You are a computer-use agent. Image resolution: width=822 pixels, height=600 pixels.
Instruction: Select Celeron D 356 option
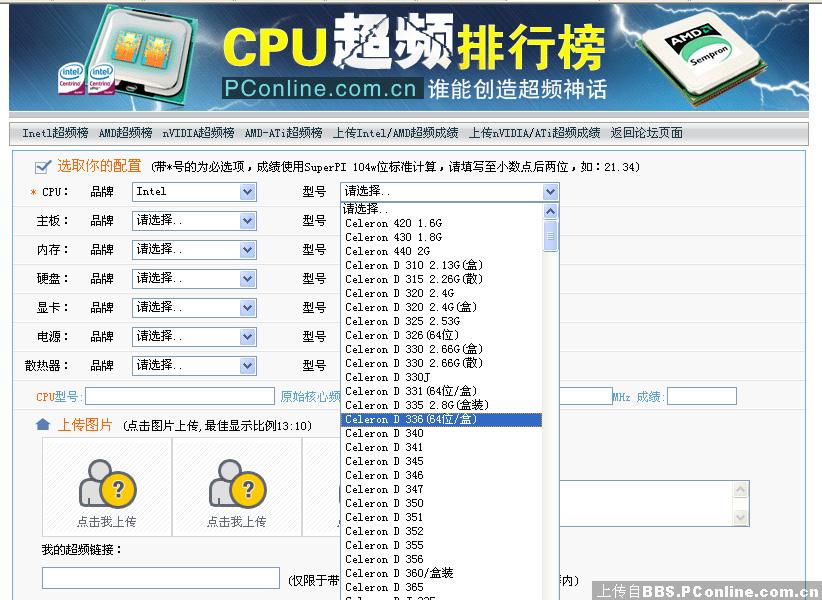tap(441, 560)
